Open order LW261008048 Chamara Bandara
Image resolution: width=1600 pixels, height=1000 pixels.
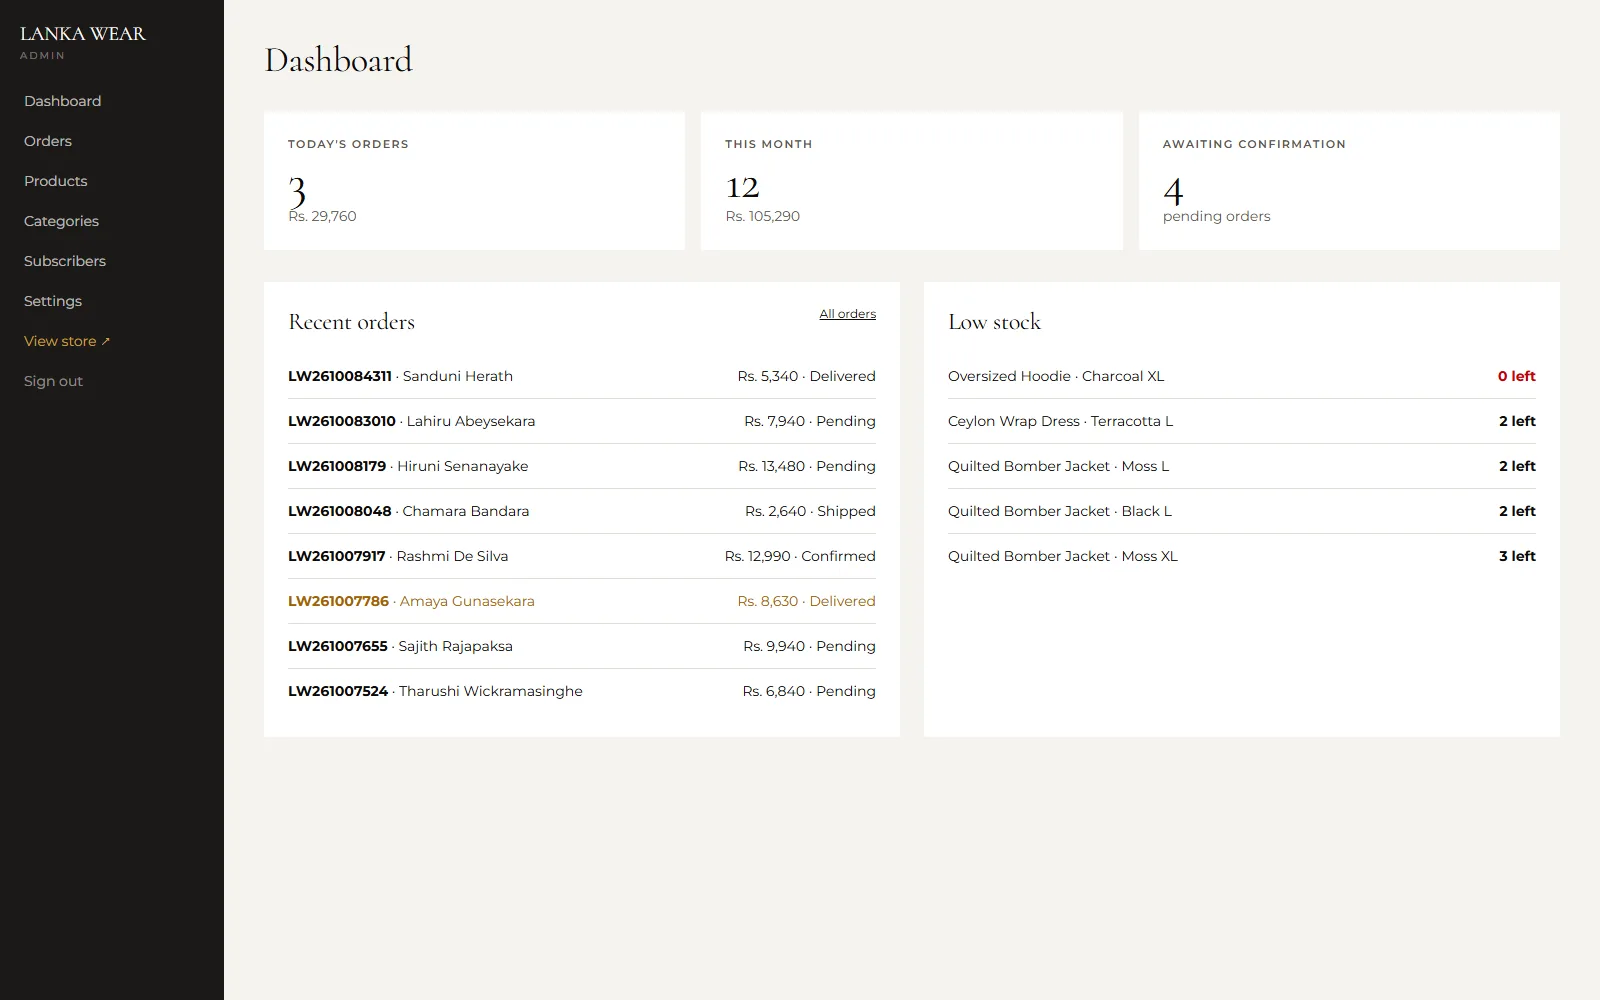582,511
